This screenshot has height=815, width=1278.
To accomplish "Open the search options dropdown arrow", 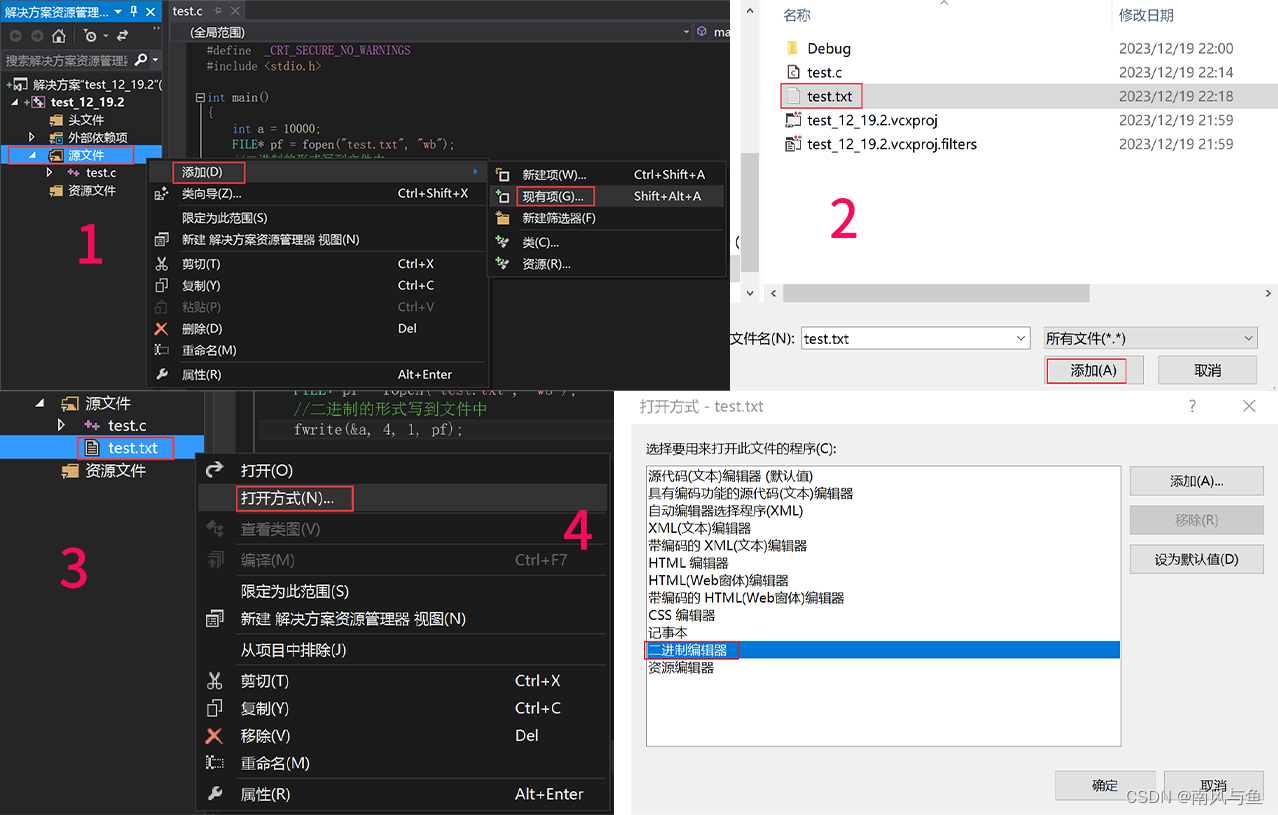I will [155, 60].
